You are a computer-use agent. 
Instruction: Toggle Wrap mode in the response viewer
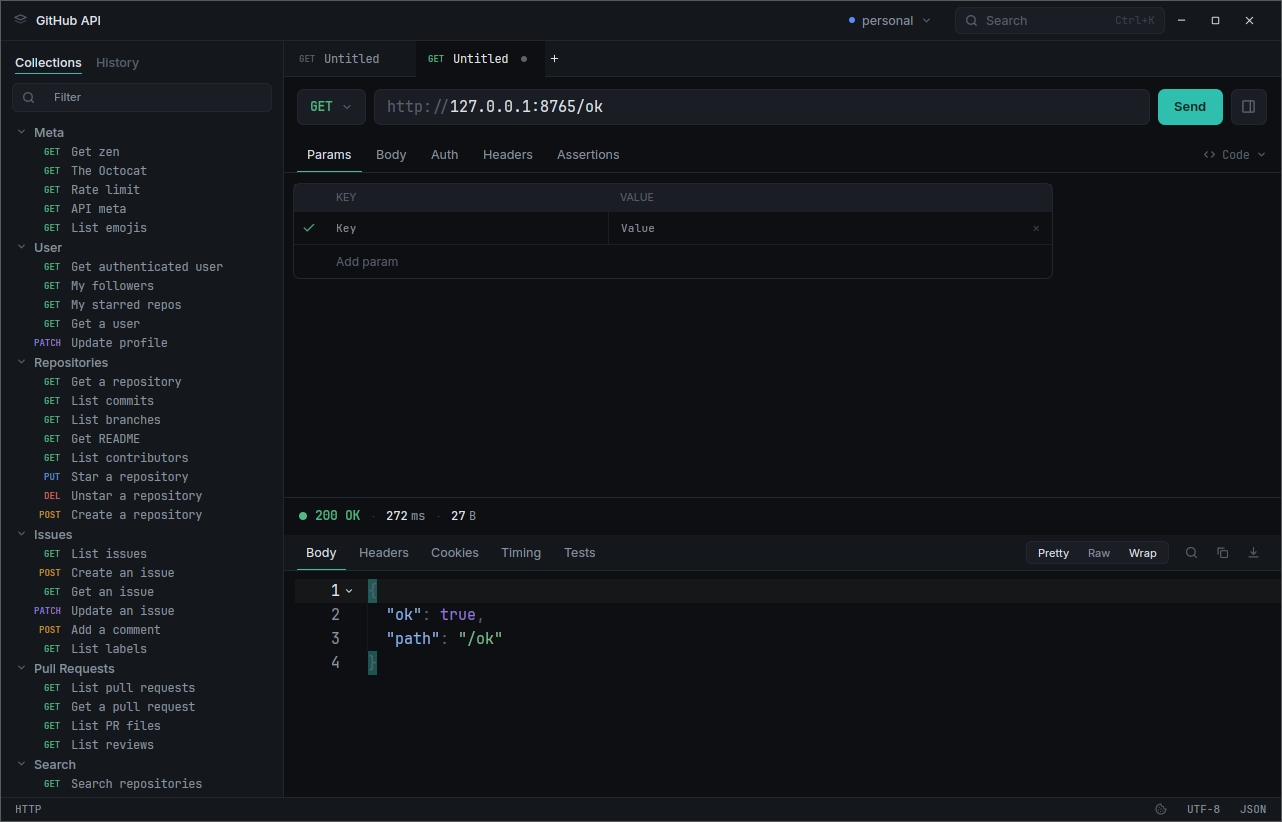1143,553
